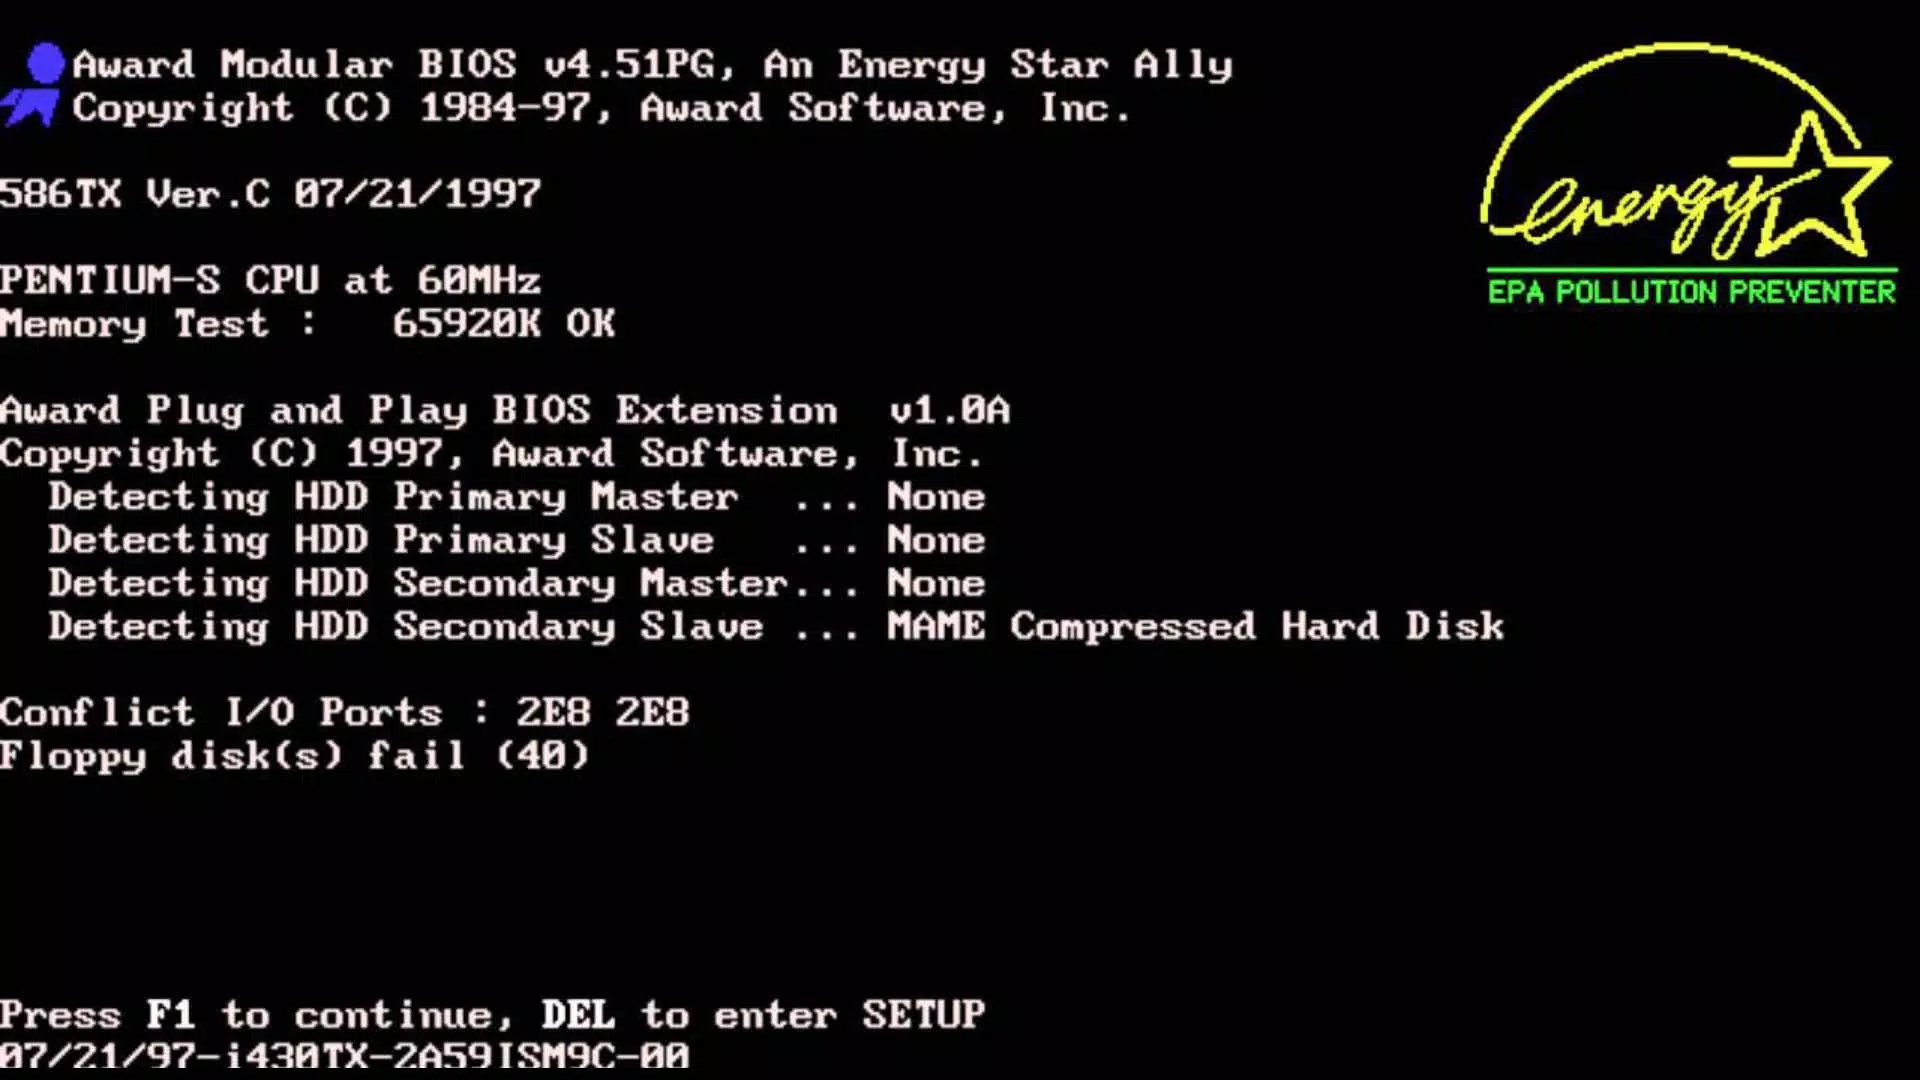
Task: Toggle the HDD Primary Master detection
Action: (x=514, y=496)
